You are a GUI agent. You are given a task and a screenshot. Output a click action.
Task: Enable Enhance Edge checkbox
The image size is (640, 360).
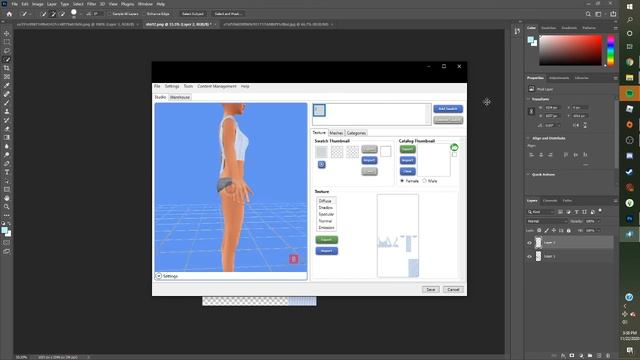pos(144,14)
